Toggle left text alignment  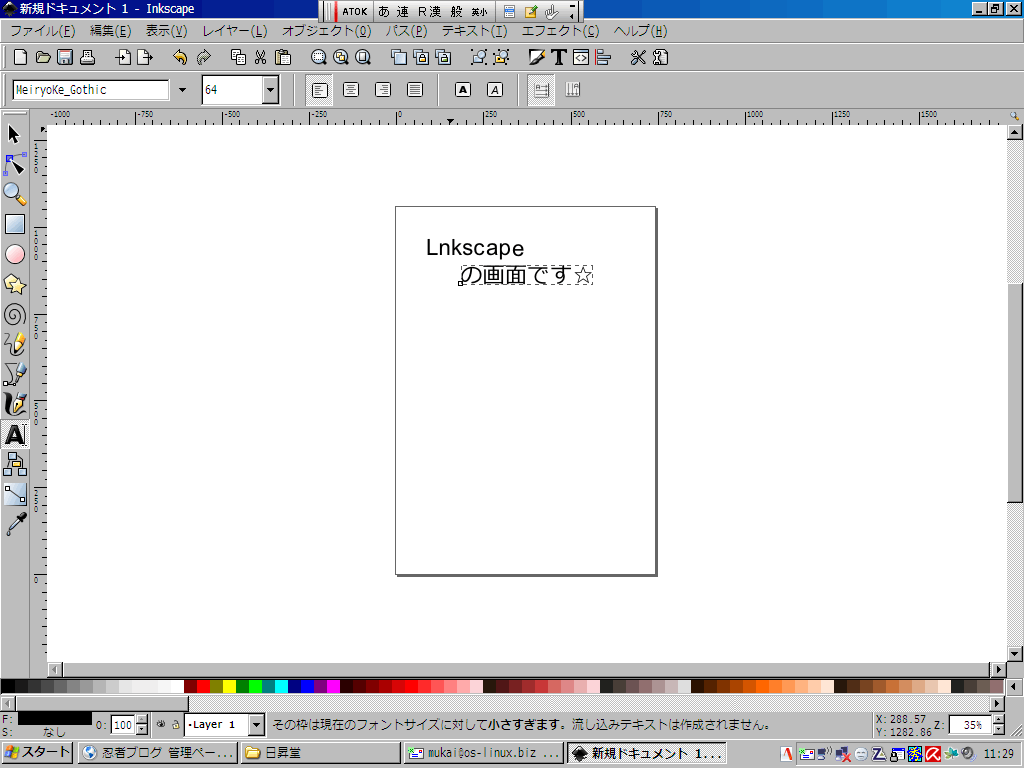319,90
